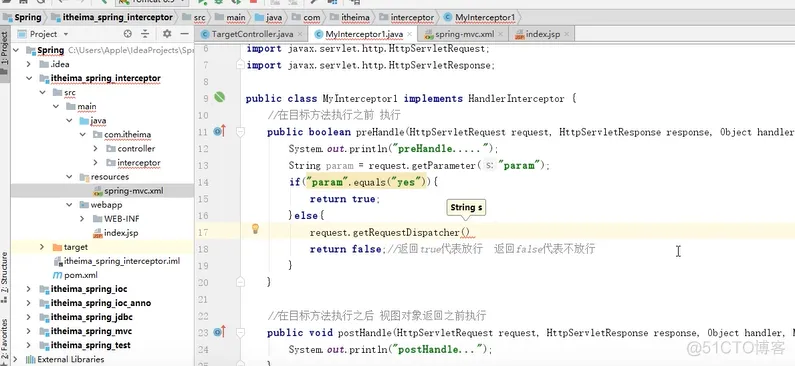795x366 pixels.
Task: Select com.itheima package in the tree
Action: pos(128,134)
